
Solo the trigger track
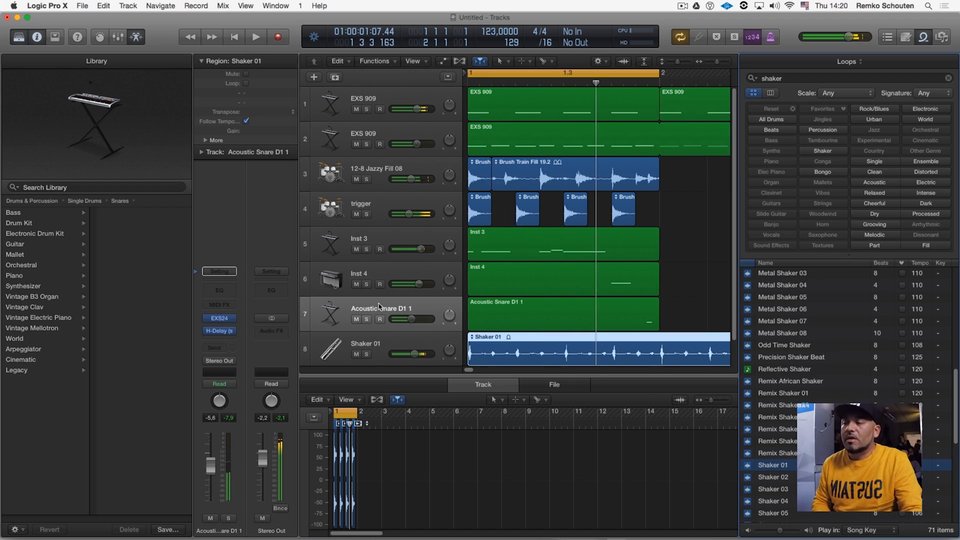(367, 214)
